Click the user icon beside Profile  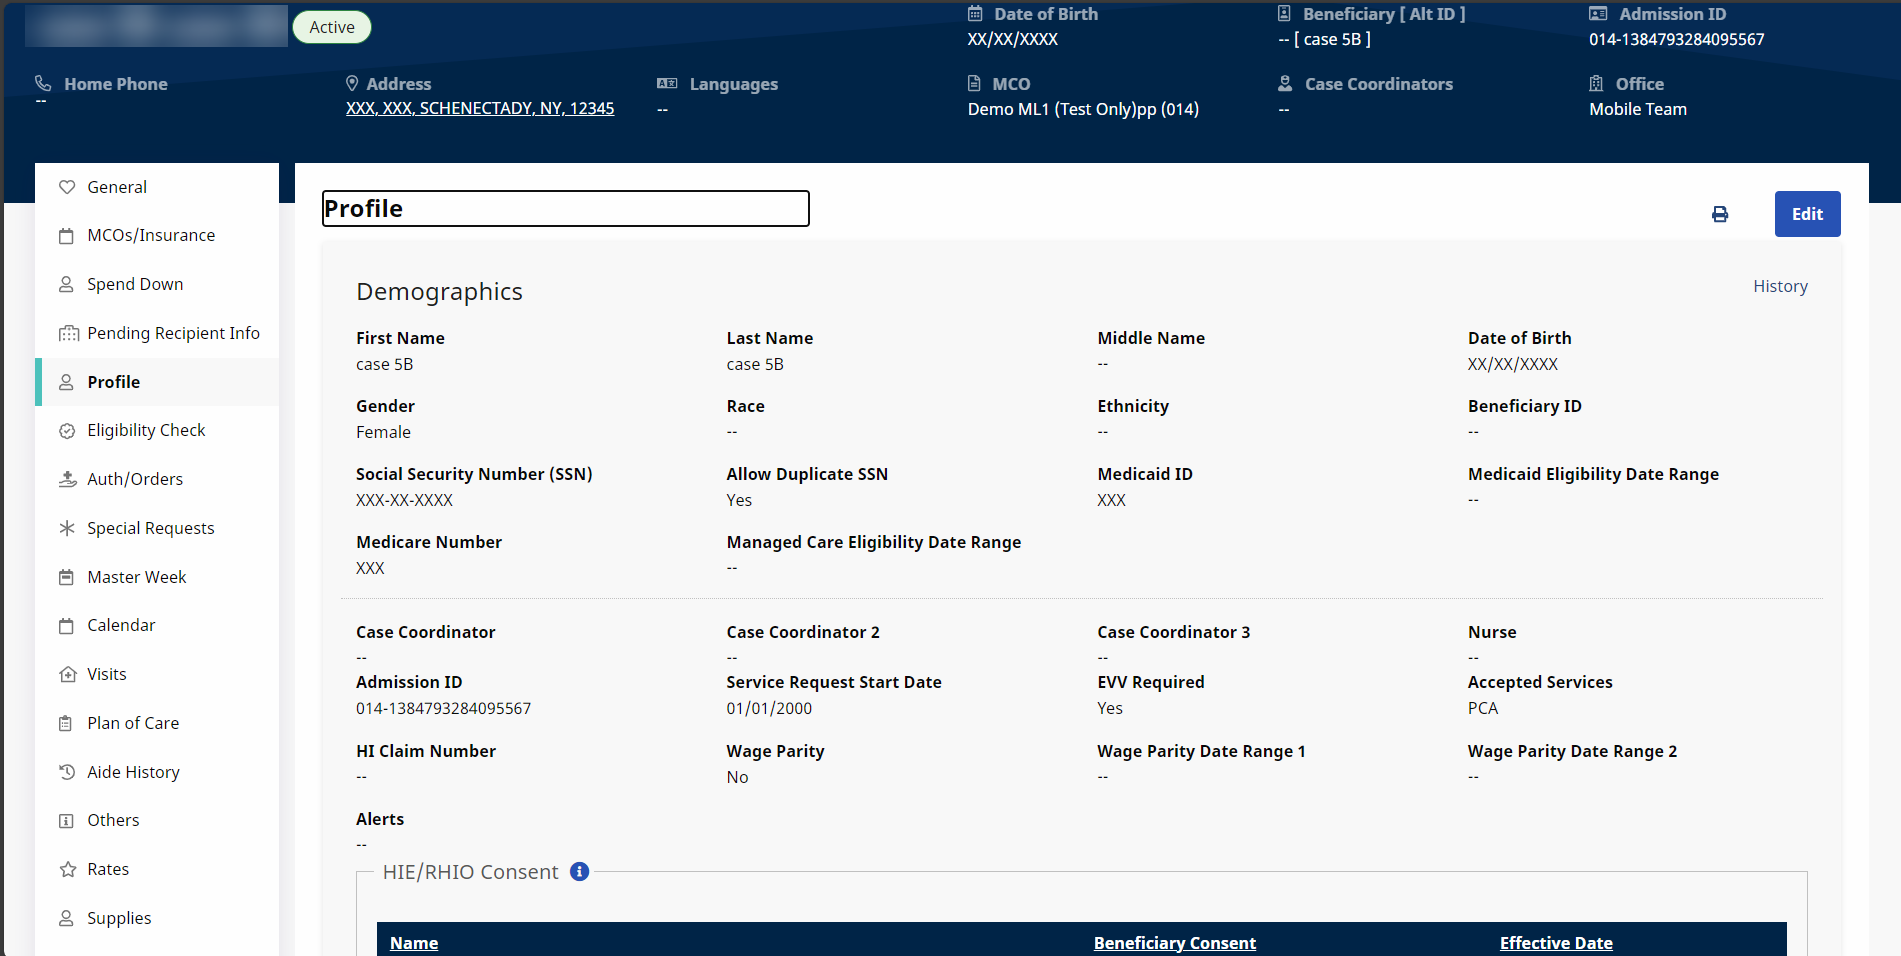[67, 382]
